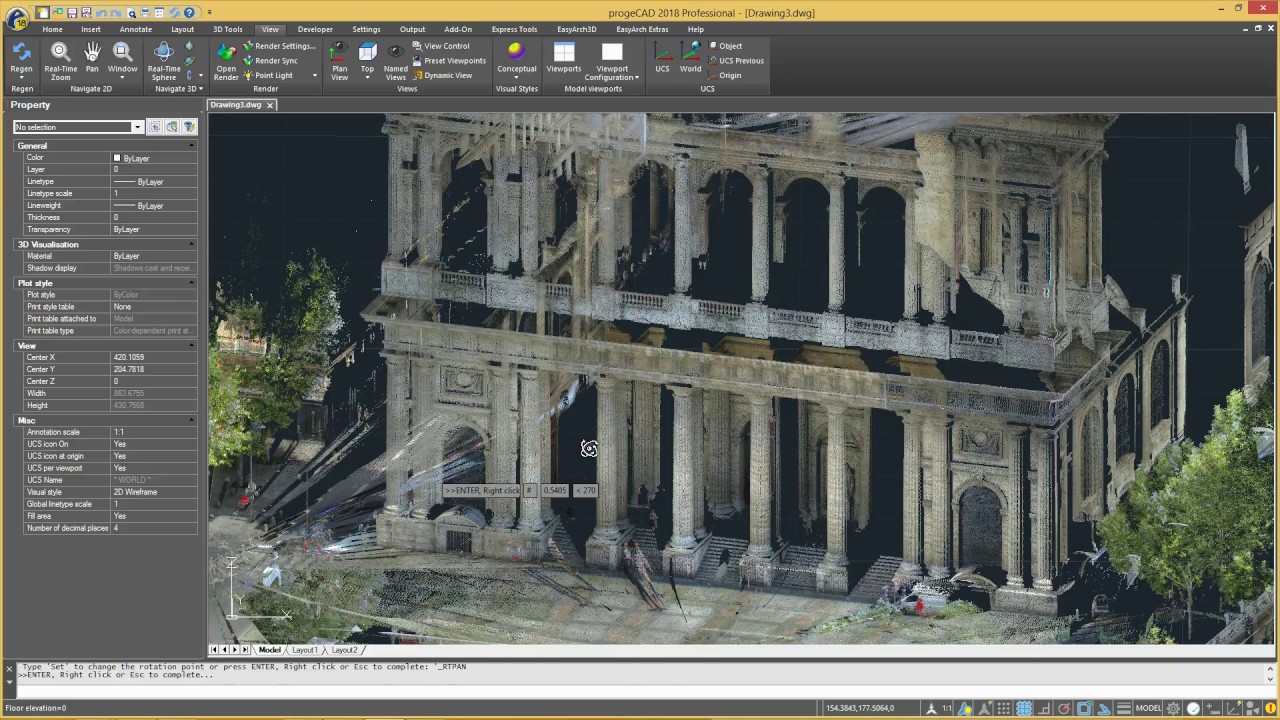Switch to Layout2 tab
The image size is (1280, 720).
[x=344, y=650]
